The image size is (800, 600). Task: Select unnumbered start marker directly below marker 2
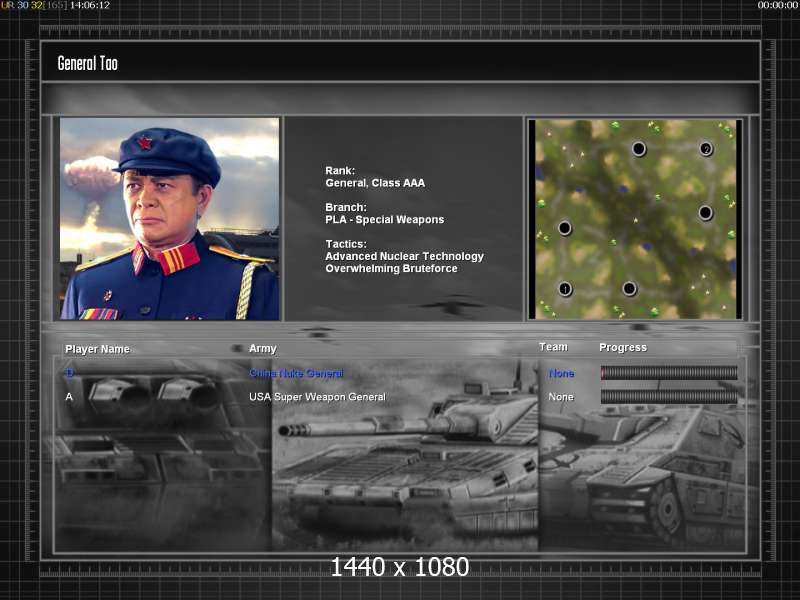(706, 213)
